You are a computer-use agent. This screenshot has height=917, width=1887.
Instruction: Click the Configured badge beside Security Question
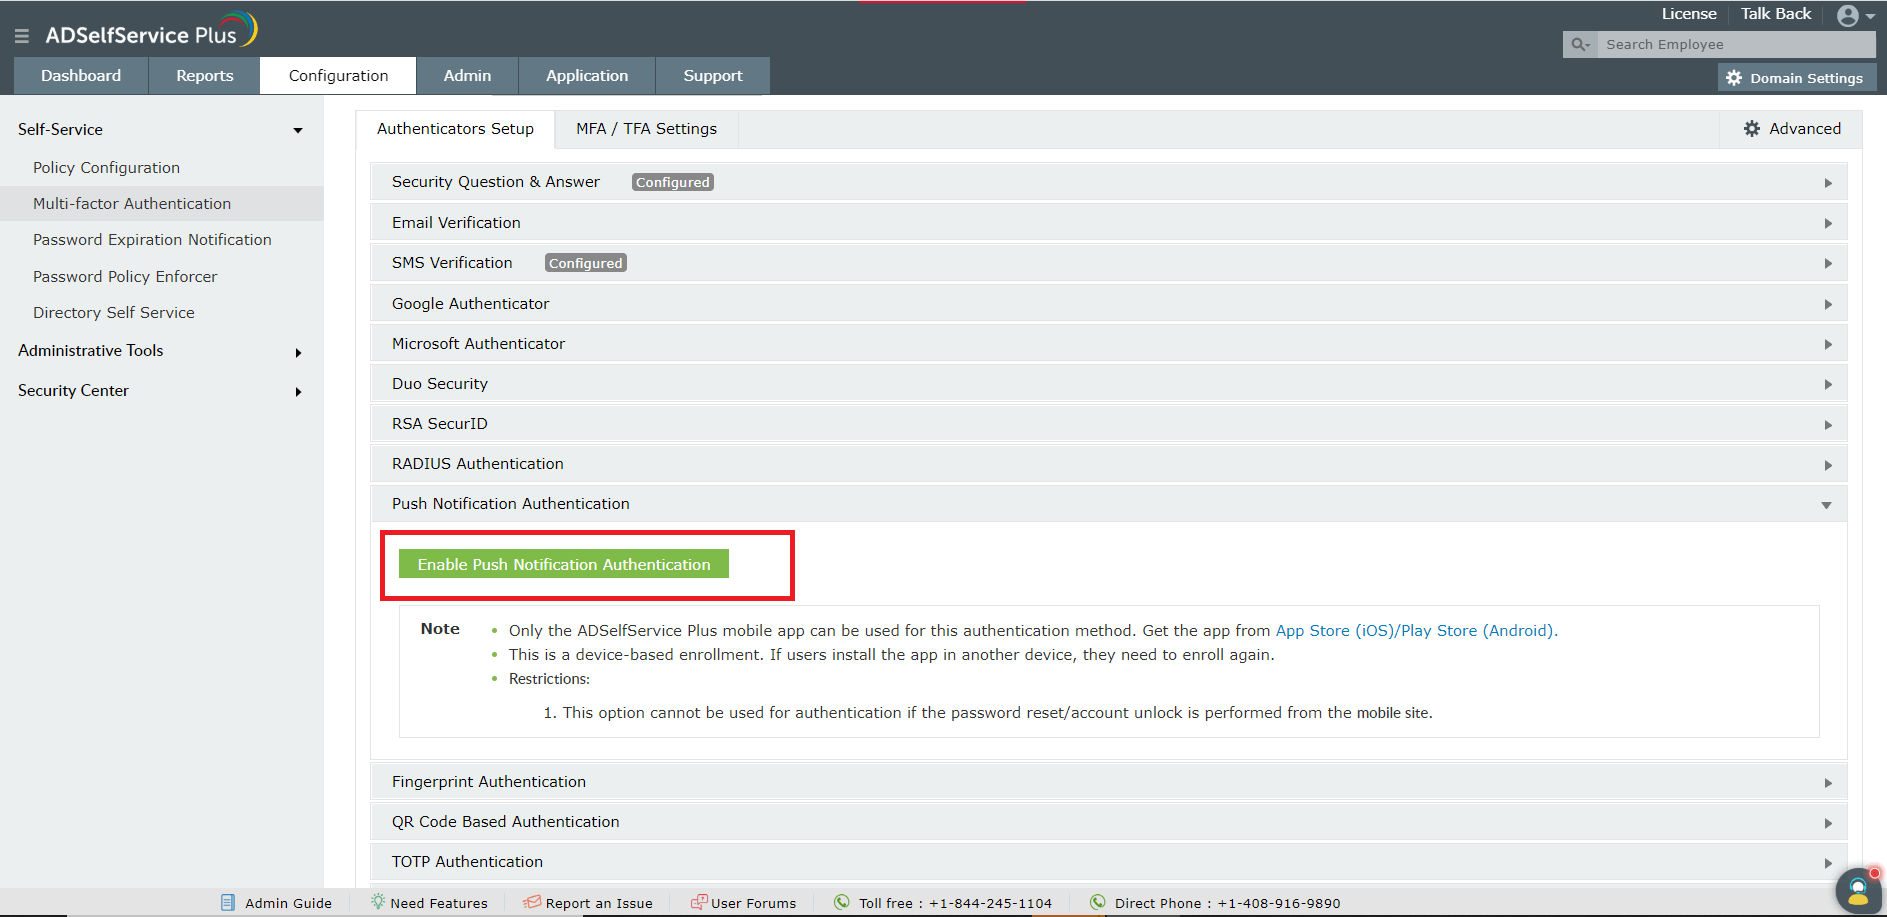click(673, 182)
